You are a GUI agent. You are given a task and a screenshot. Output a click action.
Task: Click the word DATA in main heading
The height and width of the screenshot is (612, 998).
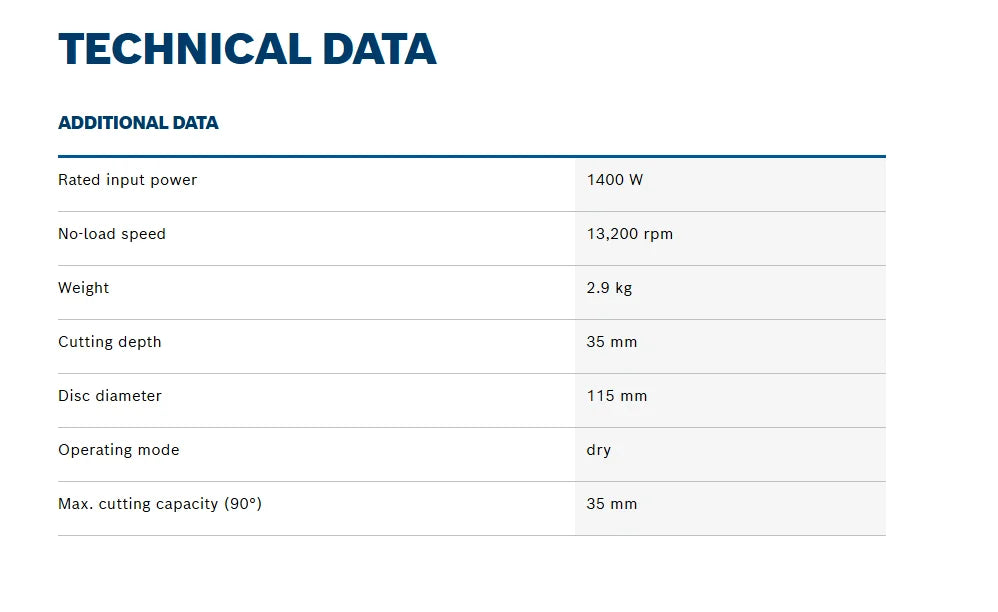pos(379,49)
